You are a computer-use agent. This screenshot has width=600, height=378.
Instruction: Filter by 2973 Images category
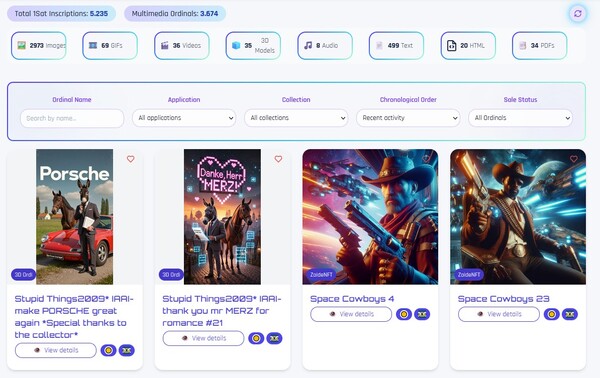(x=39, y=46)
